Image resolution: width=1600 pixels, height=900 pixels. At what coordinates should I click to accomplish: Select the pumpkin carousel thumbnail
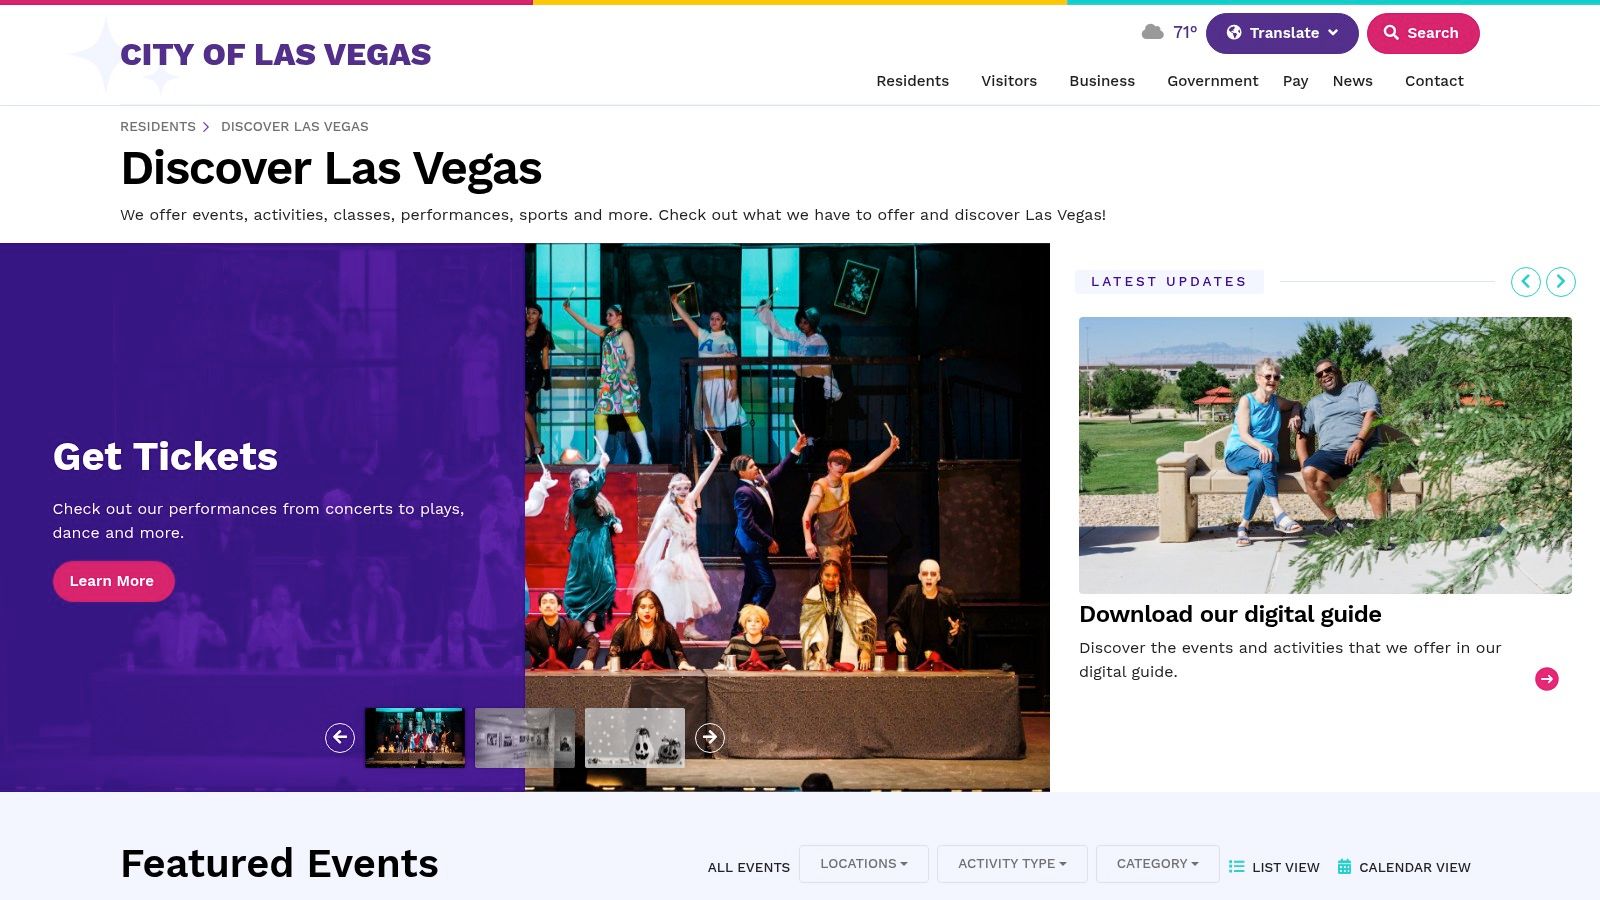(635, 738)
